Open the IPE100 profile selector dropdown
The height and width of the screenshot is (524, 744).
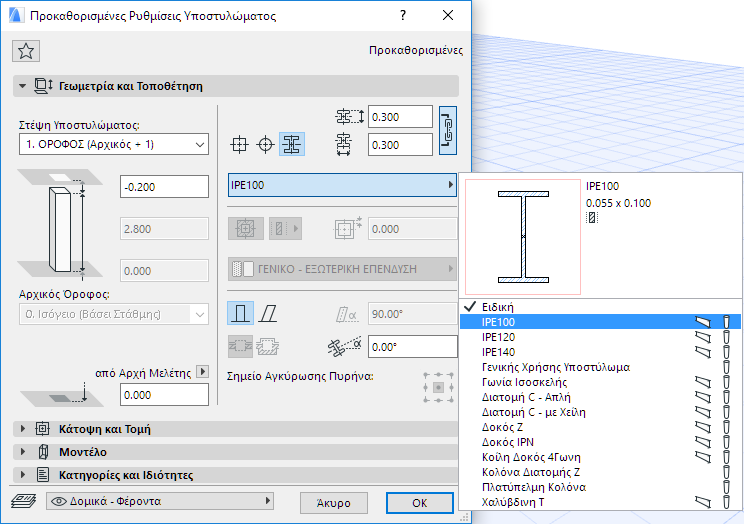[x=342, y=185]
